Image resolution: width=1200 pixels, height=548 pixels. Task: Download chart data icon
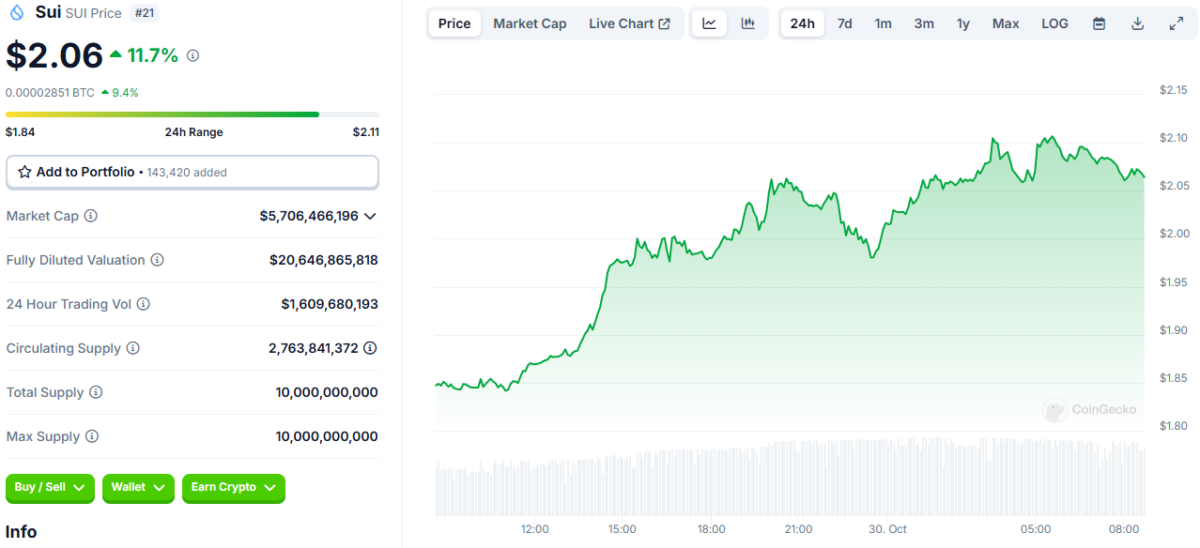tap(1137, 24)
